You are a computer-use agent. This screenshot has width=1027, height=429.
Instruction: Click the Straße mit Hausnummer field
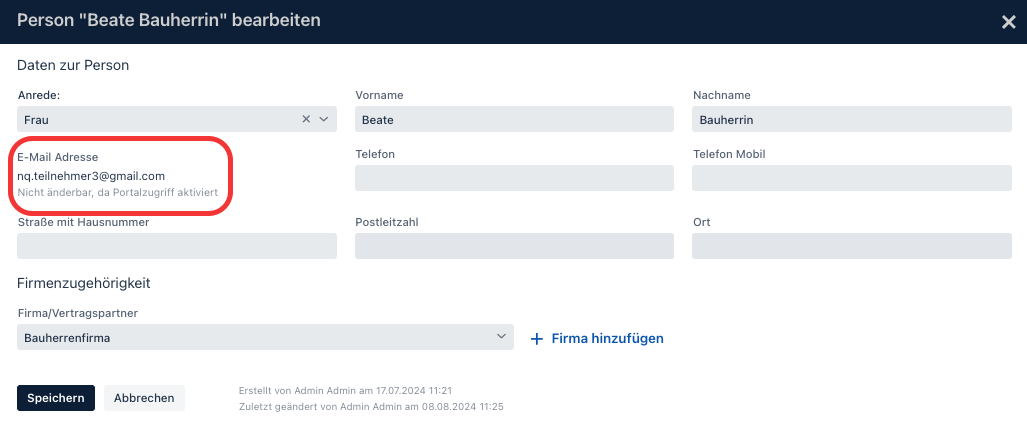point(177,246)
